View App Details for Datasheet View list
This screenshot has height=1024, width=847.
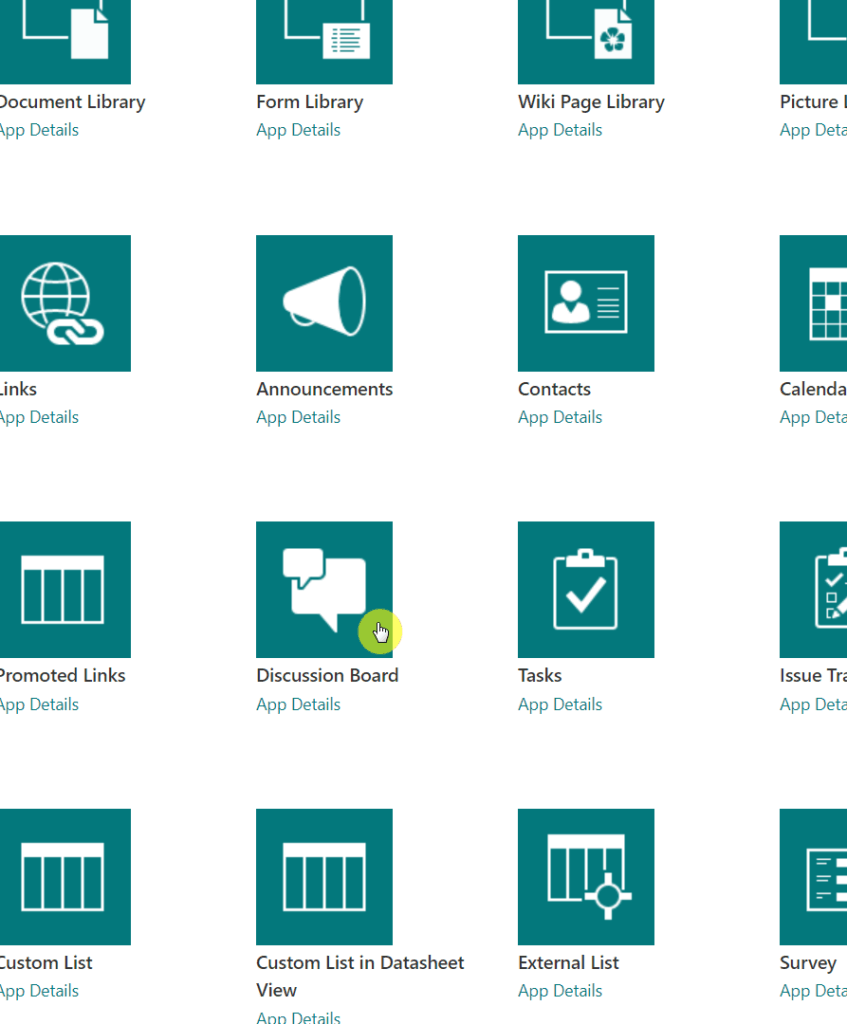298,1017
